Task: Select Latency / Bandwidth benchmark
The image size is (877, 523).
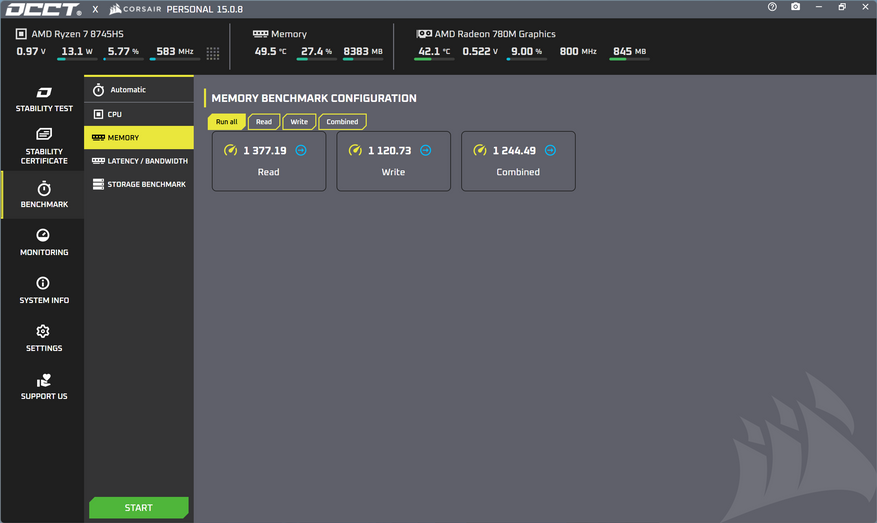Action: click(x=139, y=161)
